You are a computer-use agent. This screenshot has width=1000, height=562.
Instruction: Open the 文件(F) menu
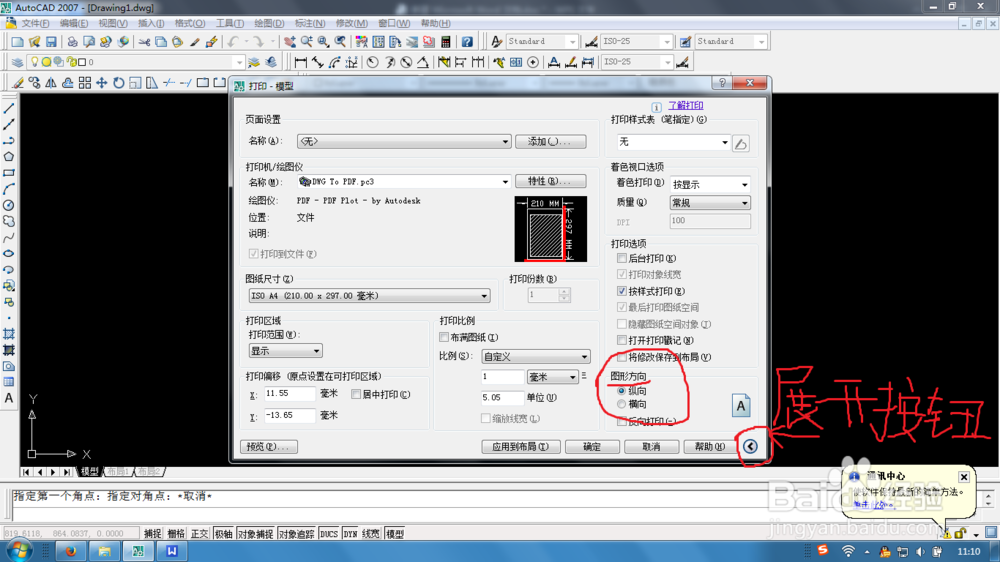(35, 24)
